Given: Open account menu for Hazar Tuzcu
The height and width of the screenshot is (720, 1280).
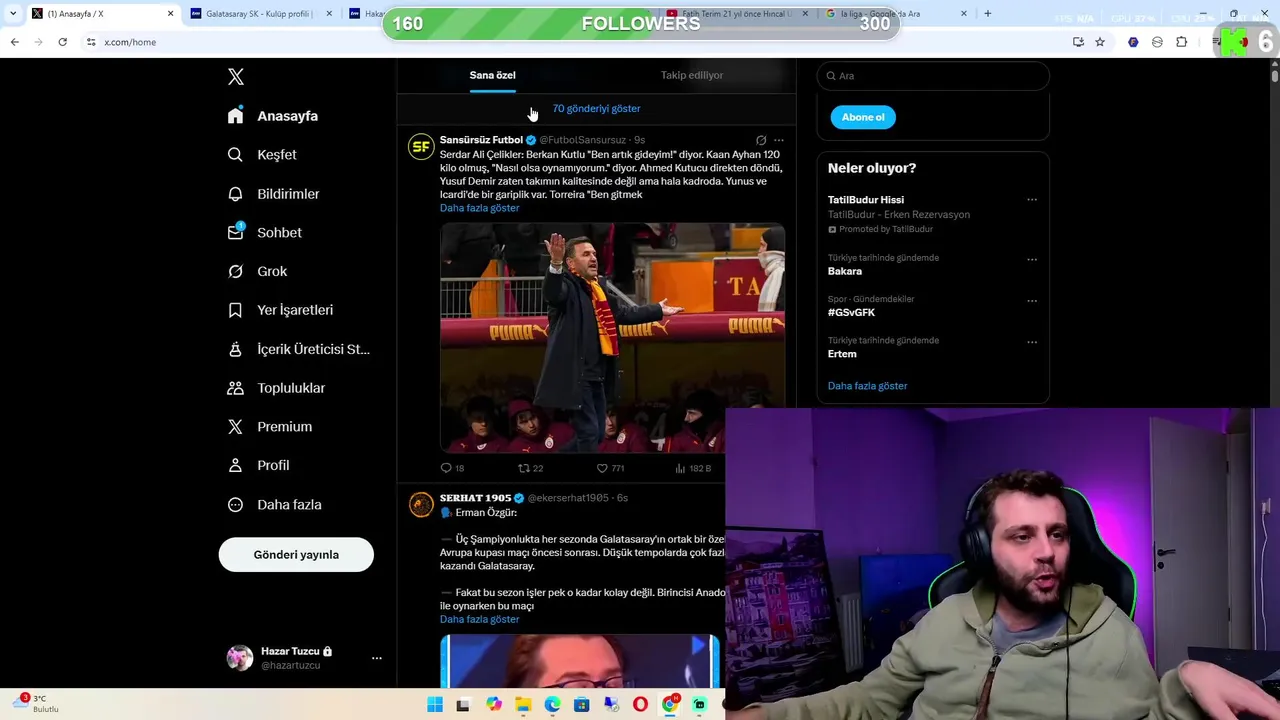Looking at the screenshot, I should click(x=377, y=658).
